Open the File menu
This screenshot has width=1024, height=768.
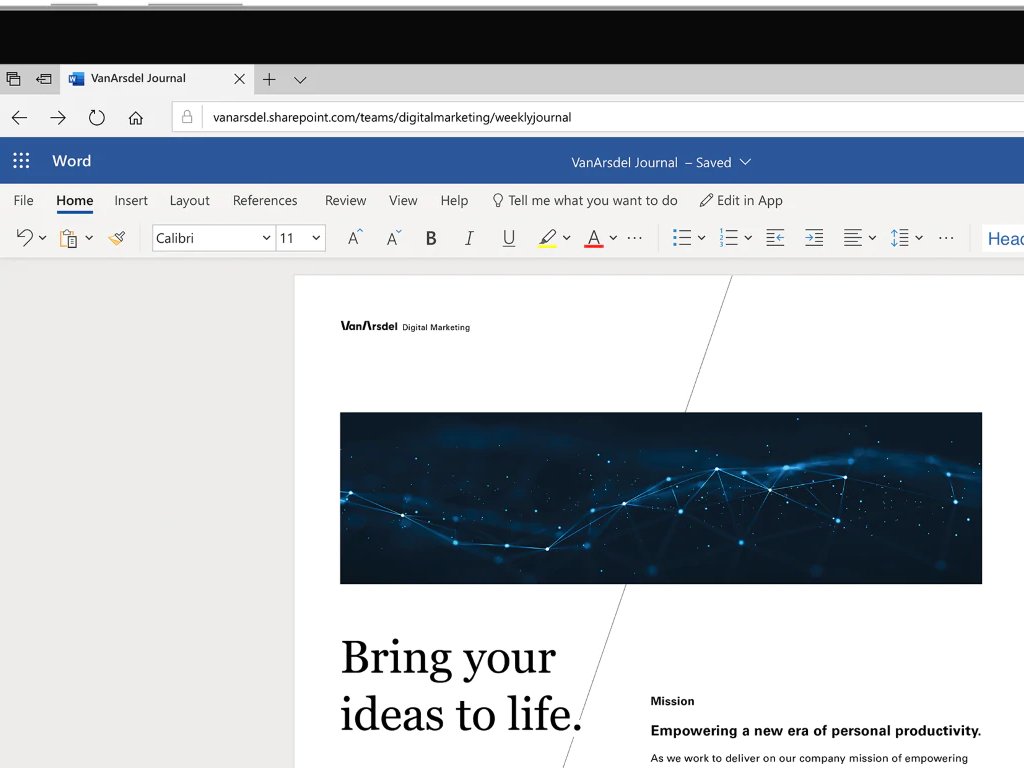tap(24, 200)
